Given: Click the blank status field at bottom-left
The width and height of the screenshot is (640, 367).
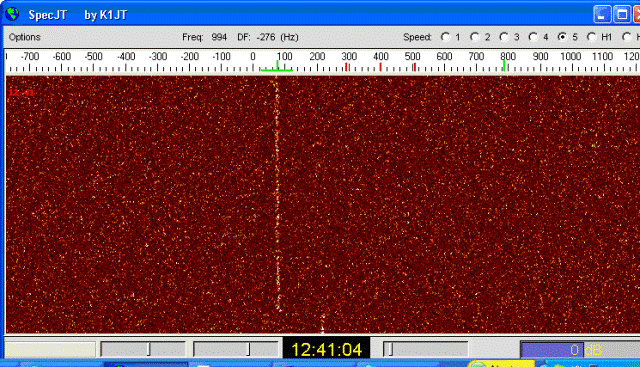Looking at the screenshot, I should (x=50, y=350).
